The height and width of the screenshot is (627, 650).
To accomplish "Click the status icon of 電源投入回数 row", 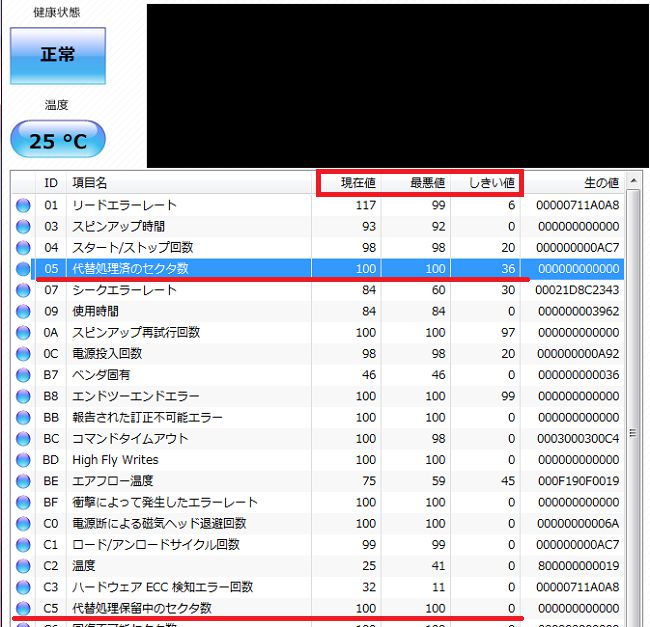I will (x=23, y=353).
